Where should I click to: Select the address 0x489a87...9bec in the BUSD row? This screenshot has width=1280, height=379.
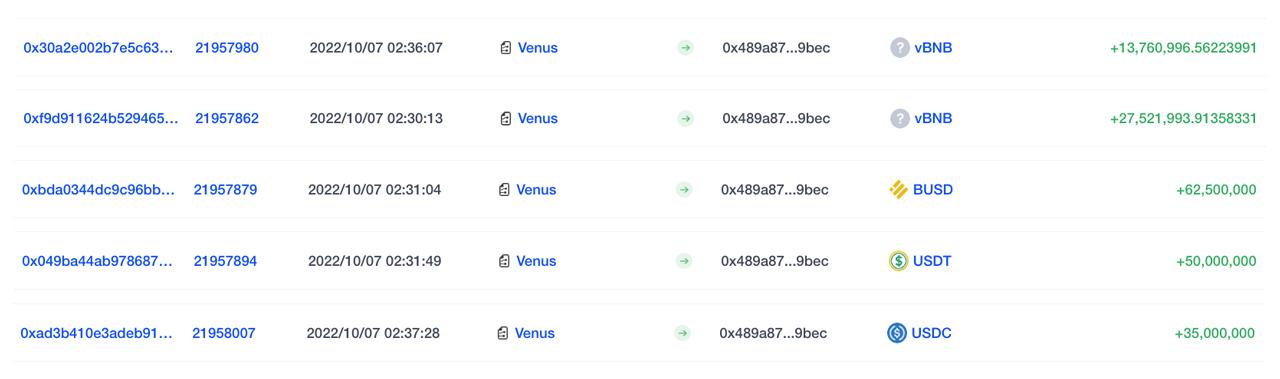click(775, 190)
